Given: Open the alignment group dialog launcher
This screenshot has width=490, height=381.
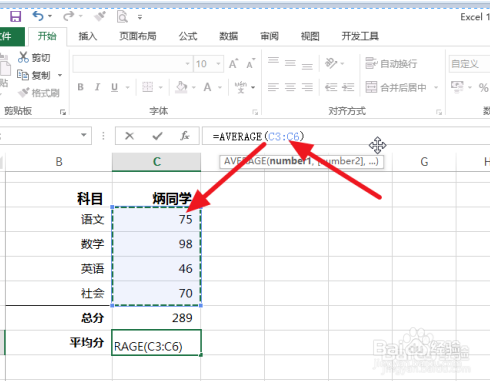Looking at the screenshot, I should point(439,112).
